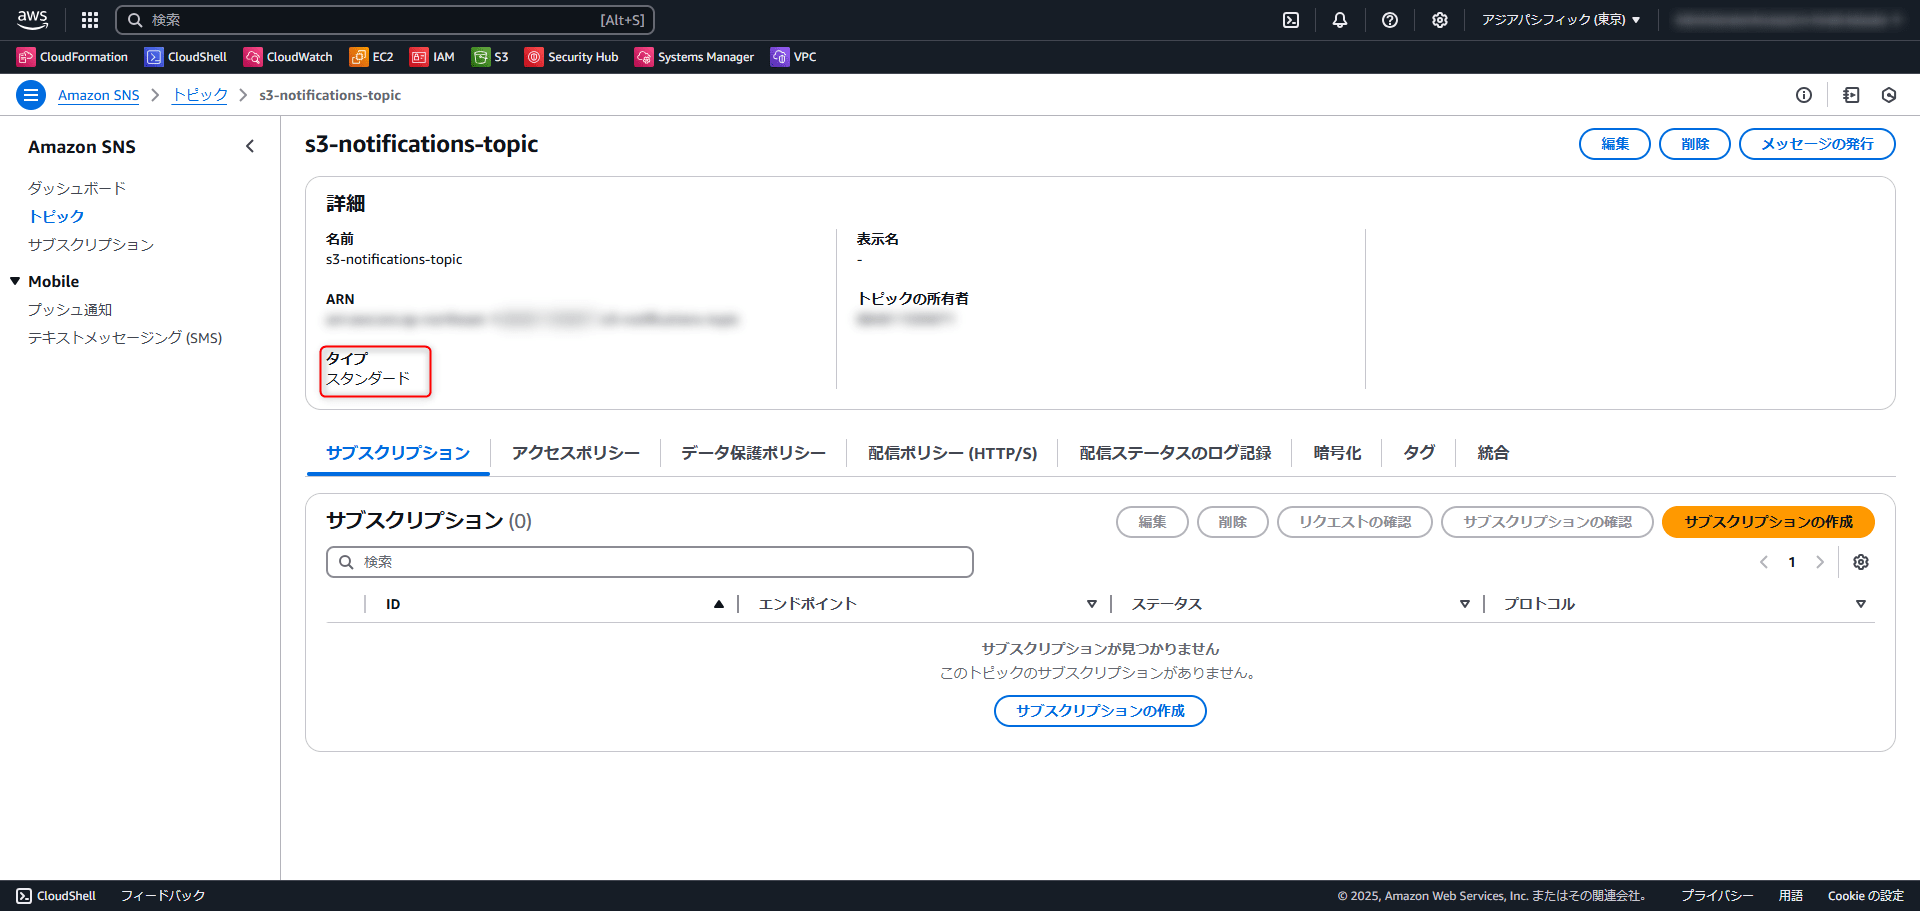This screenshot has height=911, width=1920.
Task: Open CloudFormation shortcut
Action: [x=73, y=57]
